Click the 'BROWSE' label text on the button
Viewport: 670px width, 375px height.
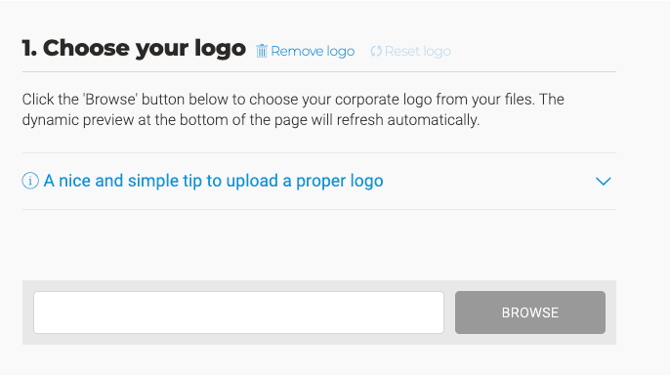point(530,313)
